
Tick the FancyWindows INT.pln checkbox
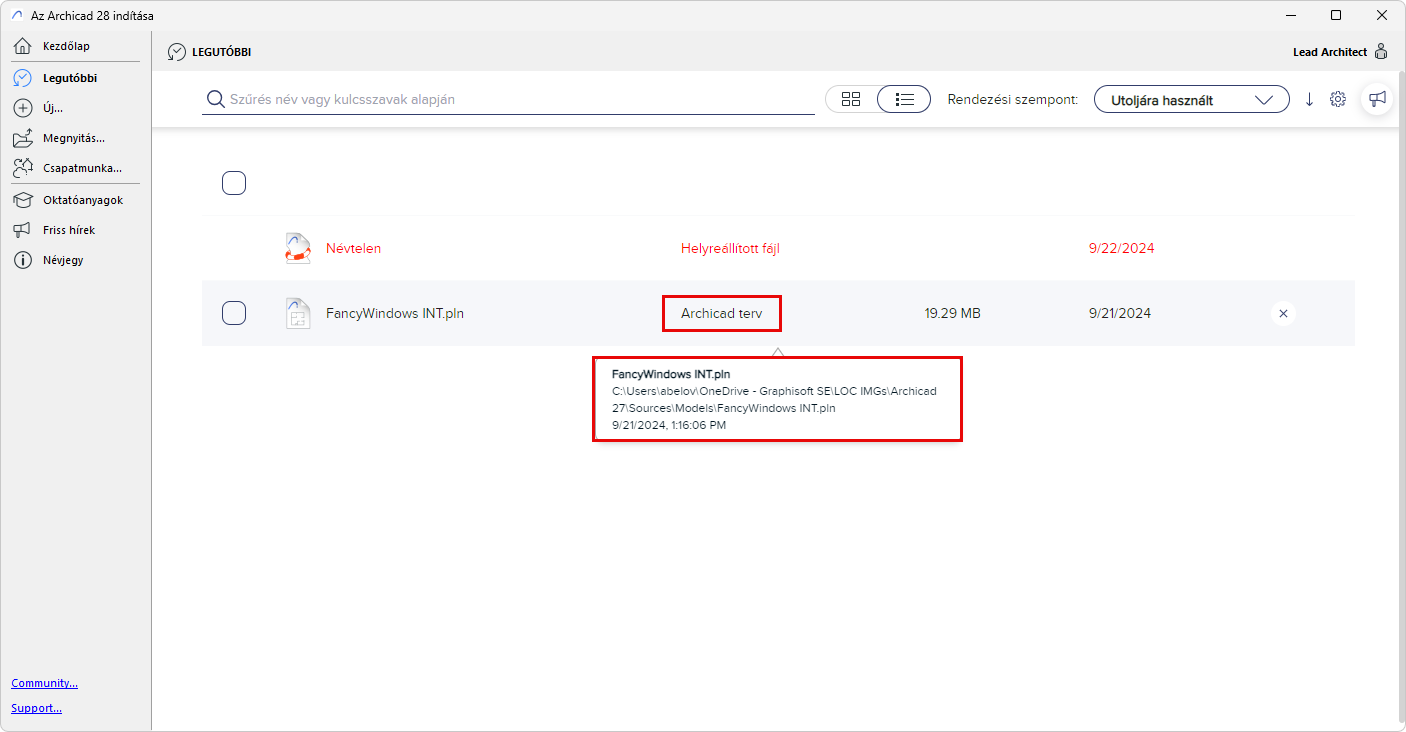click(x=234, y=313)
